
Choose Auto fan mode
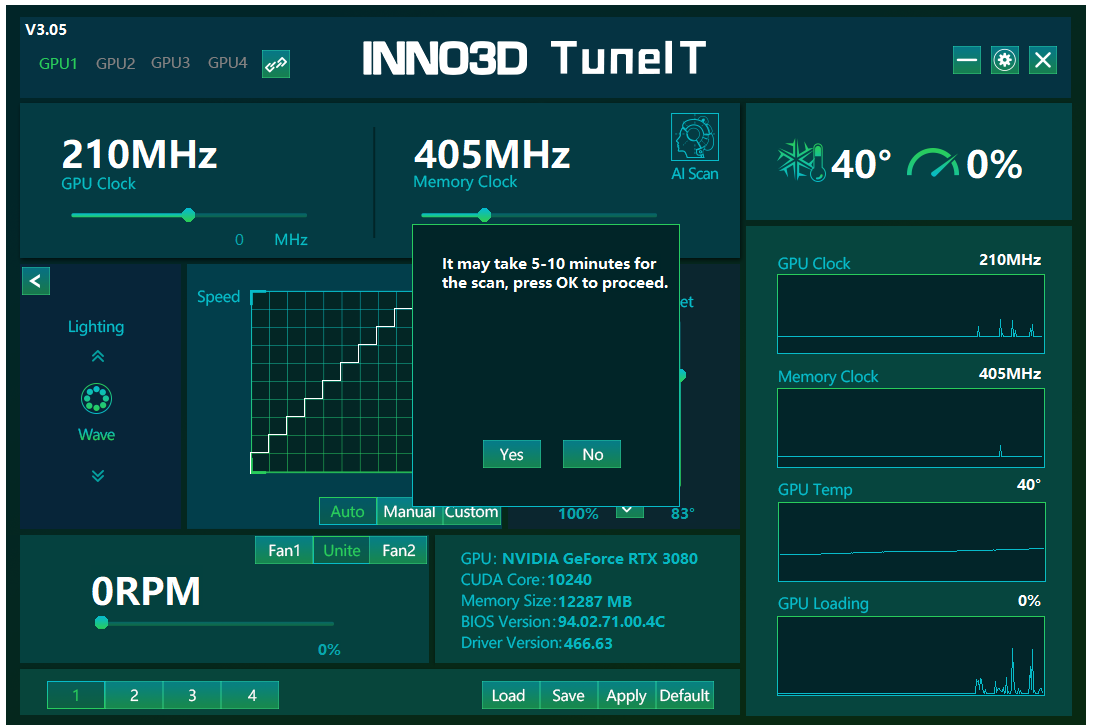[x=348, y=511]
